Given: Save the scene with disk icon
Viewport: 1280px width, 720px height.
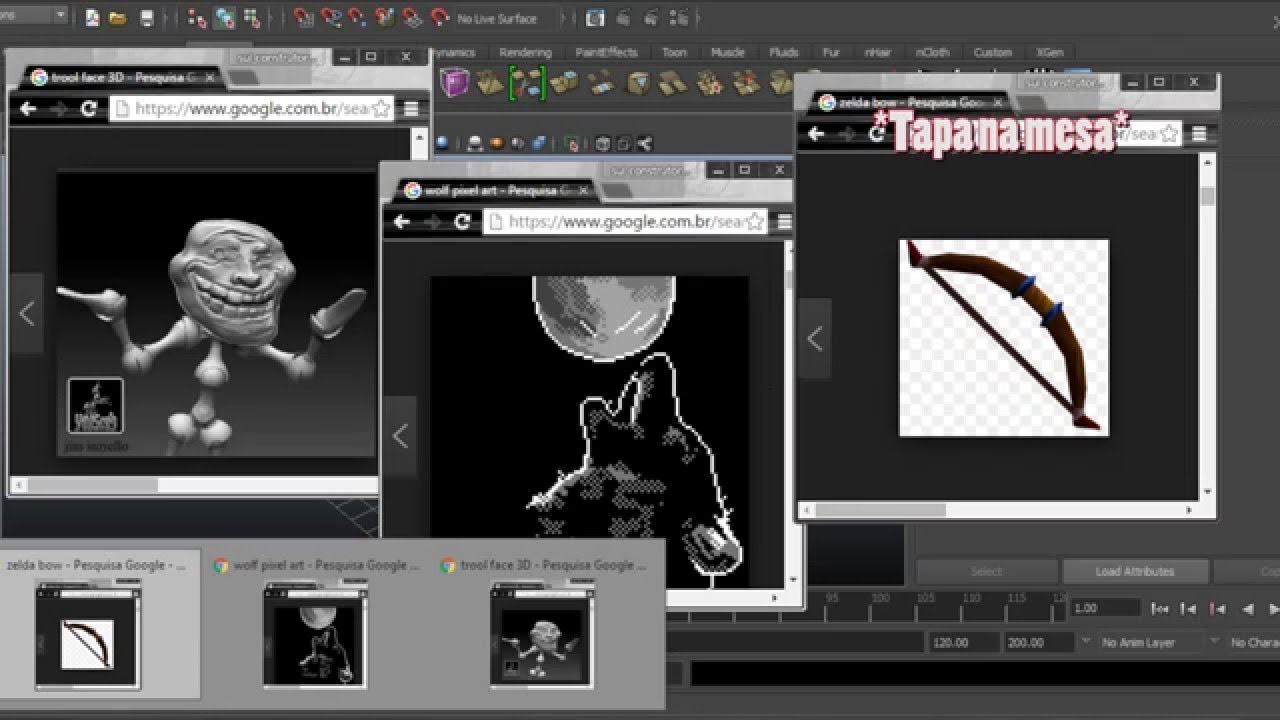Looking at the screenshot, I should [146, 18].
